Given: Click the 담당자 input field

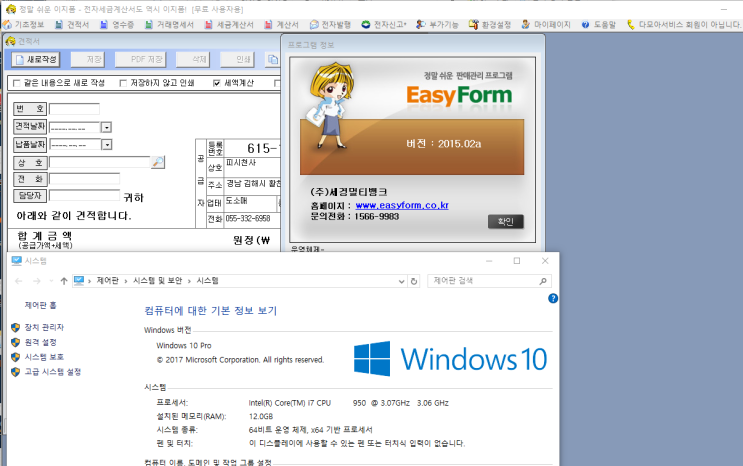Looking at the screenshot, I should (84, 195).
